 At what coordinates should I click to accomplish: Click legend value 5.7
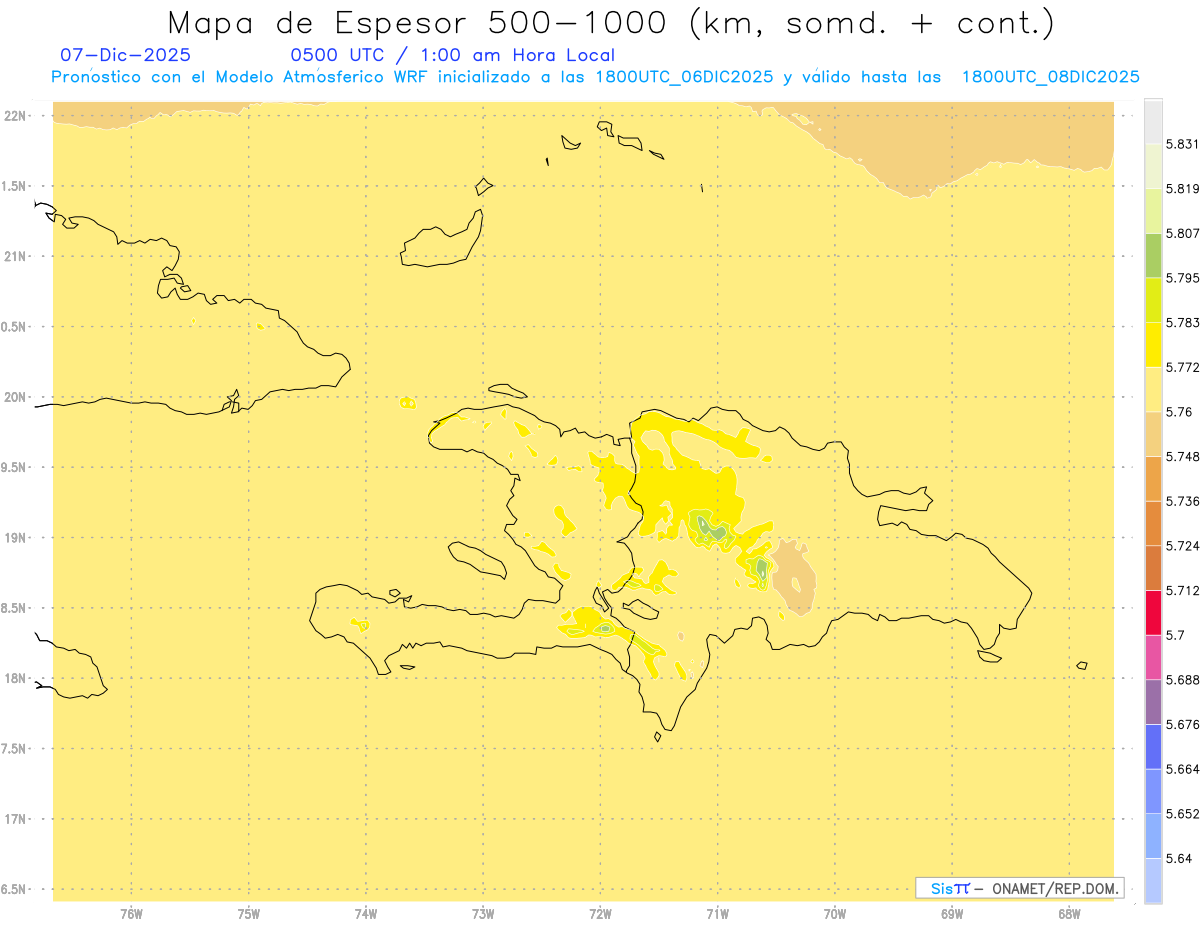coord(1176,635)
